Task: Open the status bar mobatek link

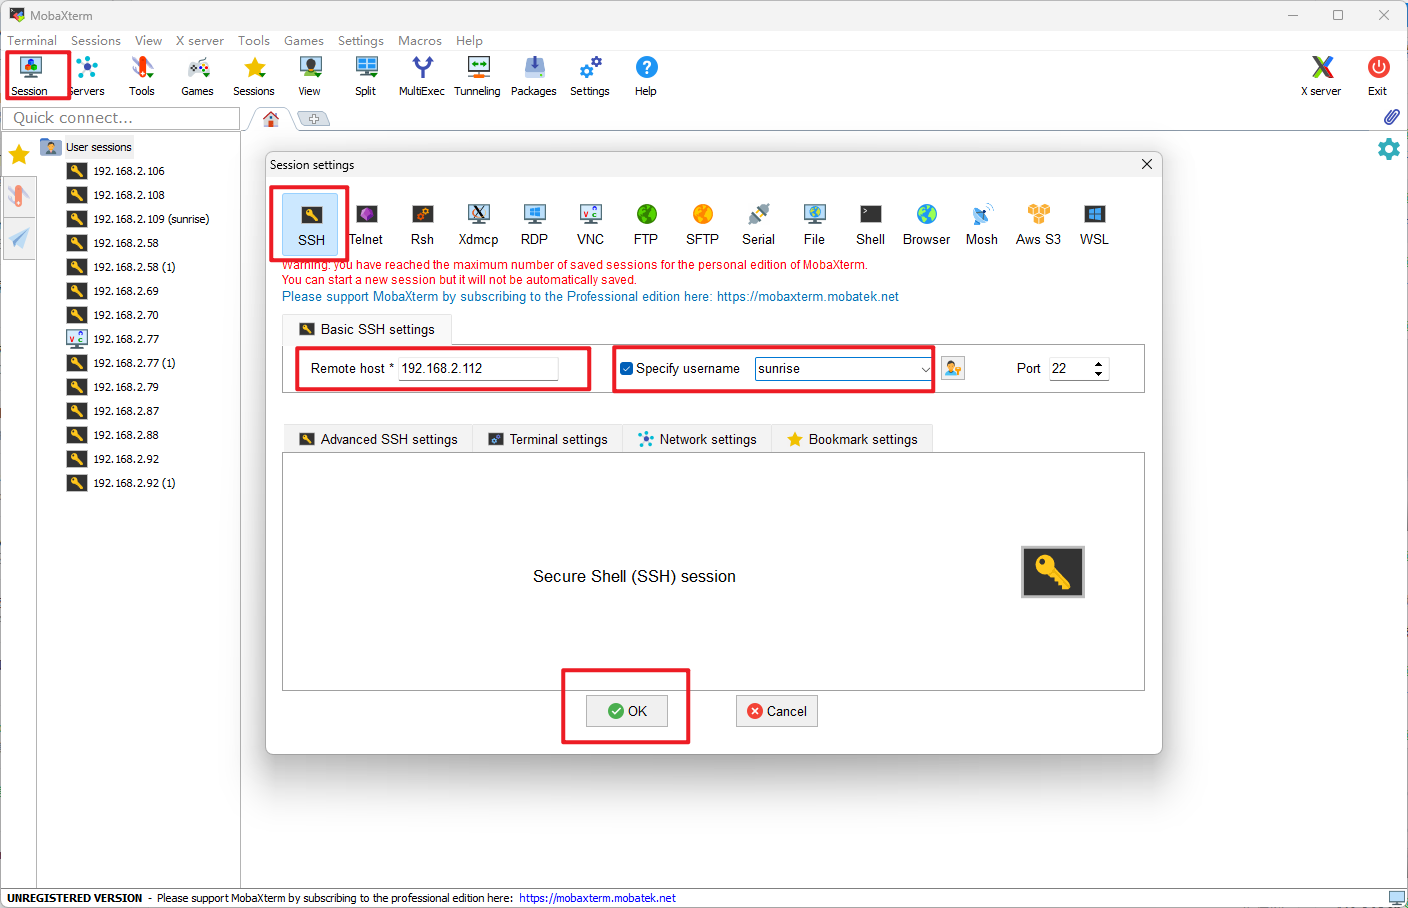Action: 597,898
